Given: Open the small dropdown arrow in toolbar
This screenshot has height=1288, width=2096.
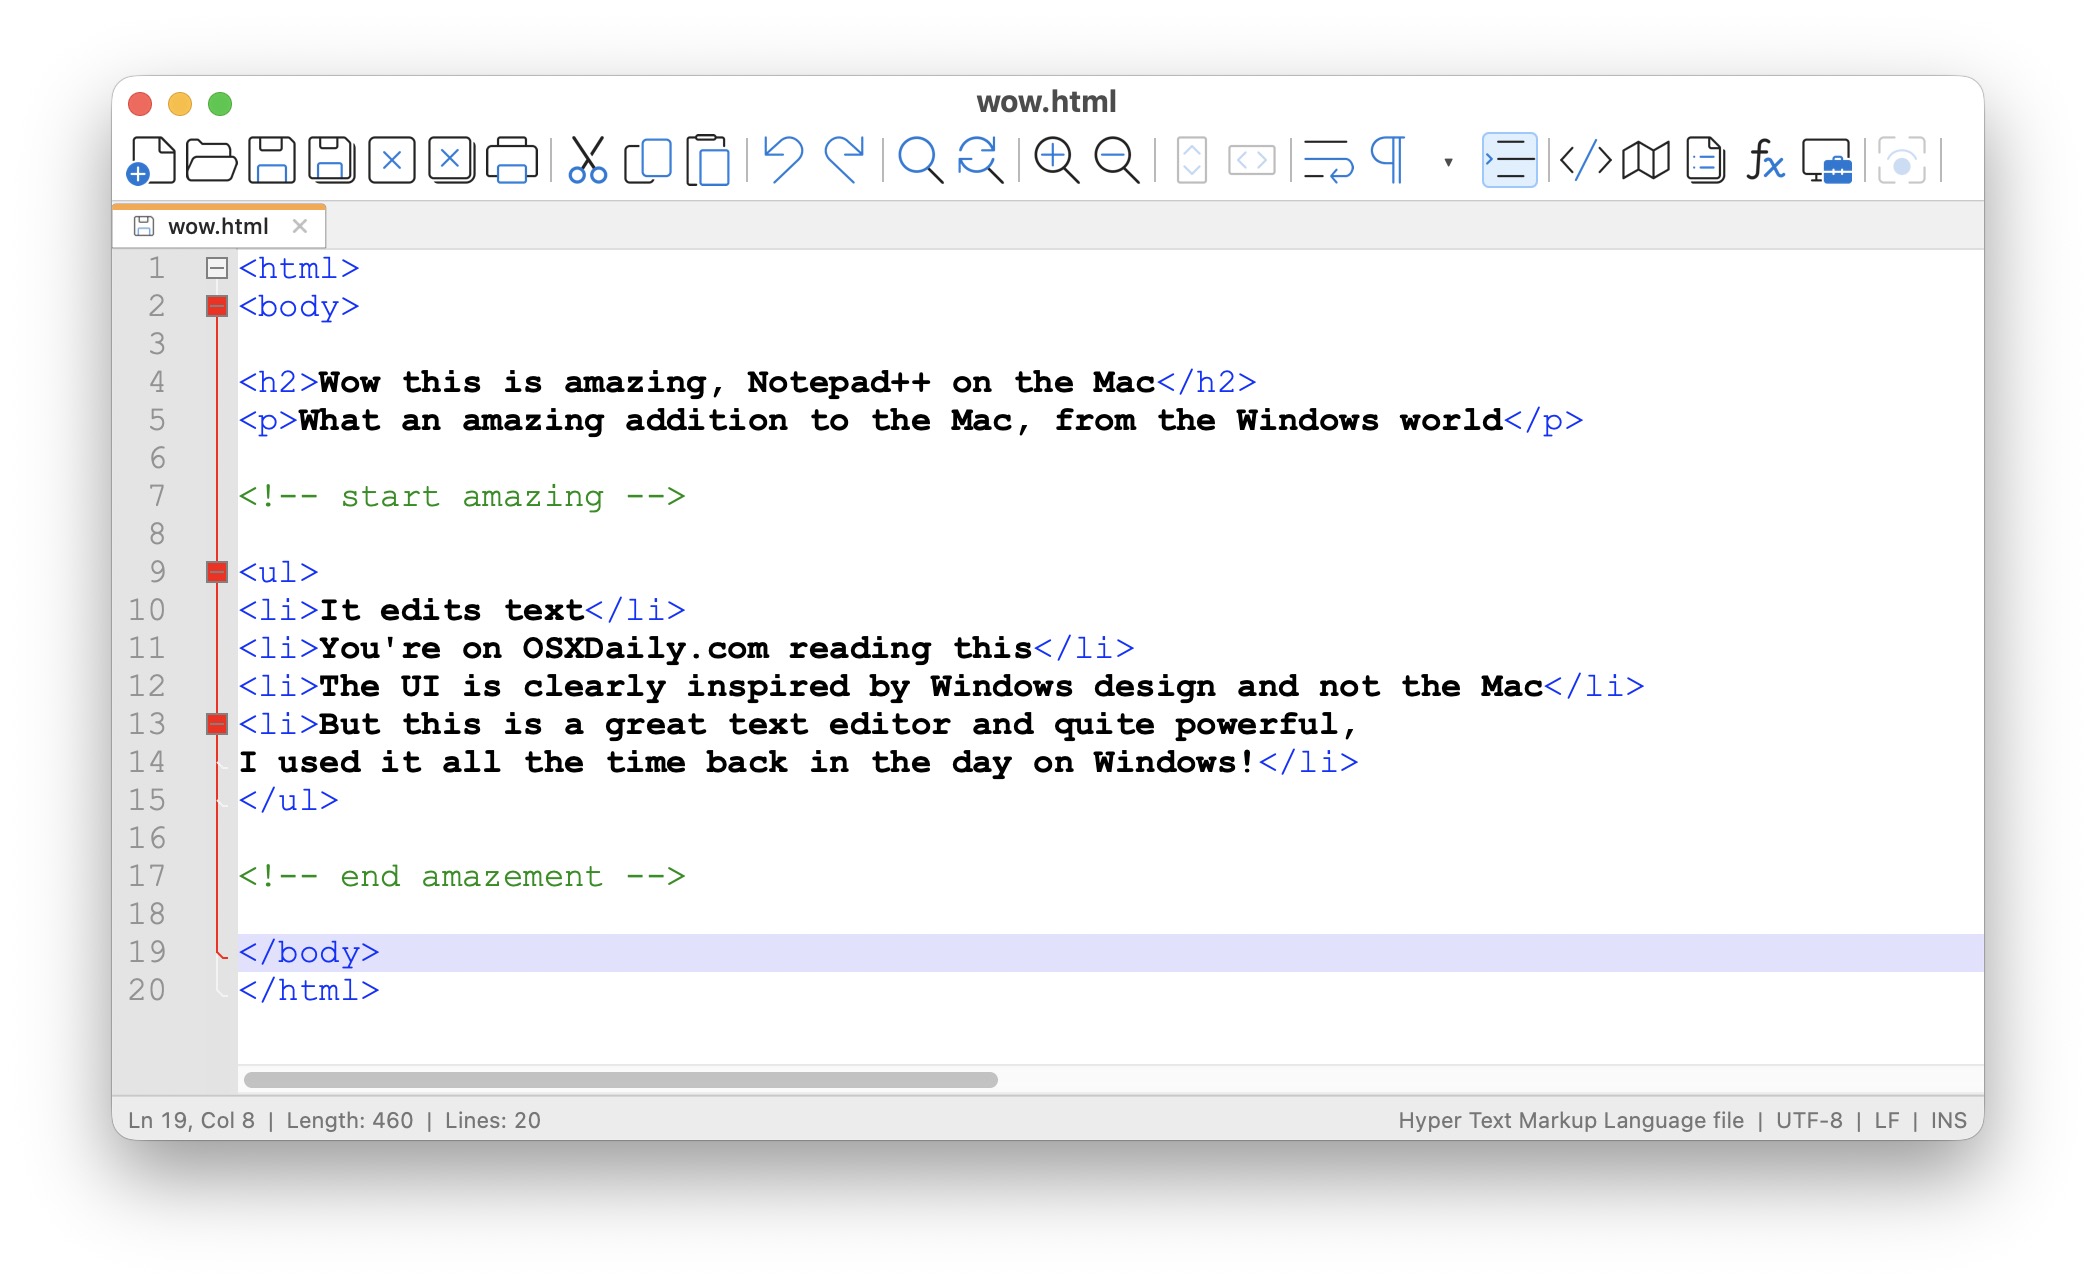Looking at the screenshot, I should [1447, 161].
